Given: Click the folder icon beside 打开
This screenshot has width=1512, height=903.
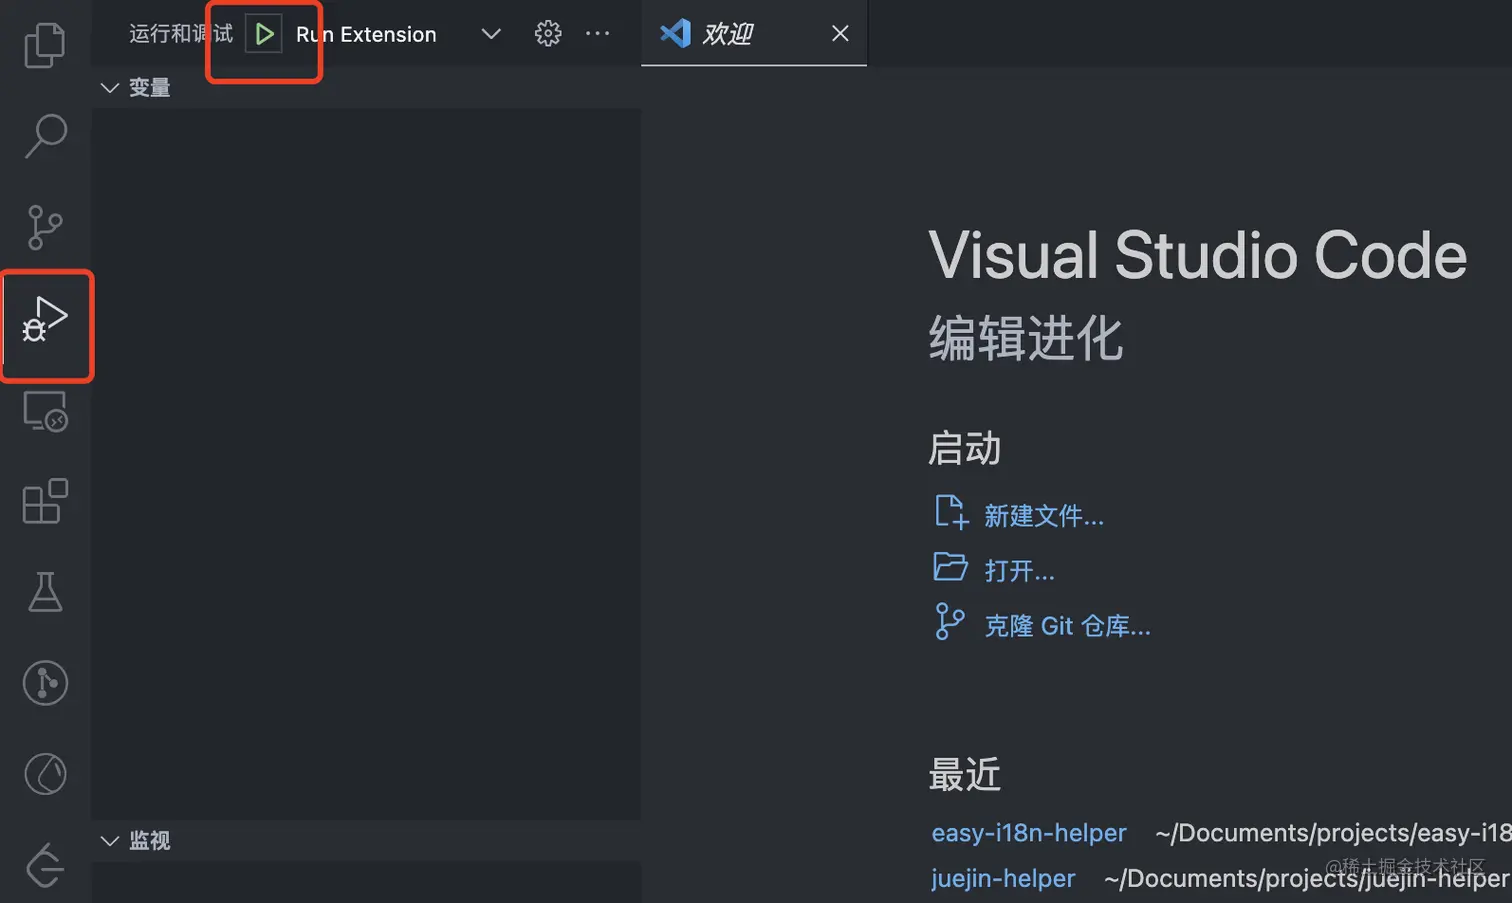Looking at the screenshot, I should [950, 567].
